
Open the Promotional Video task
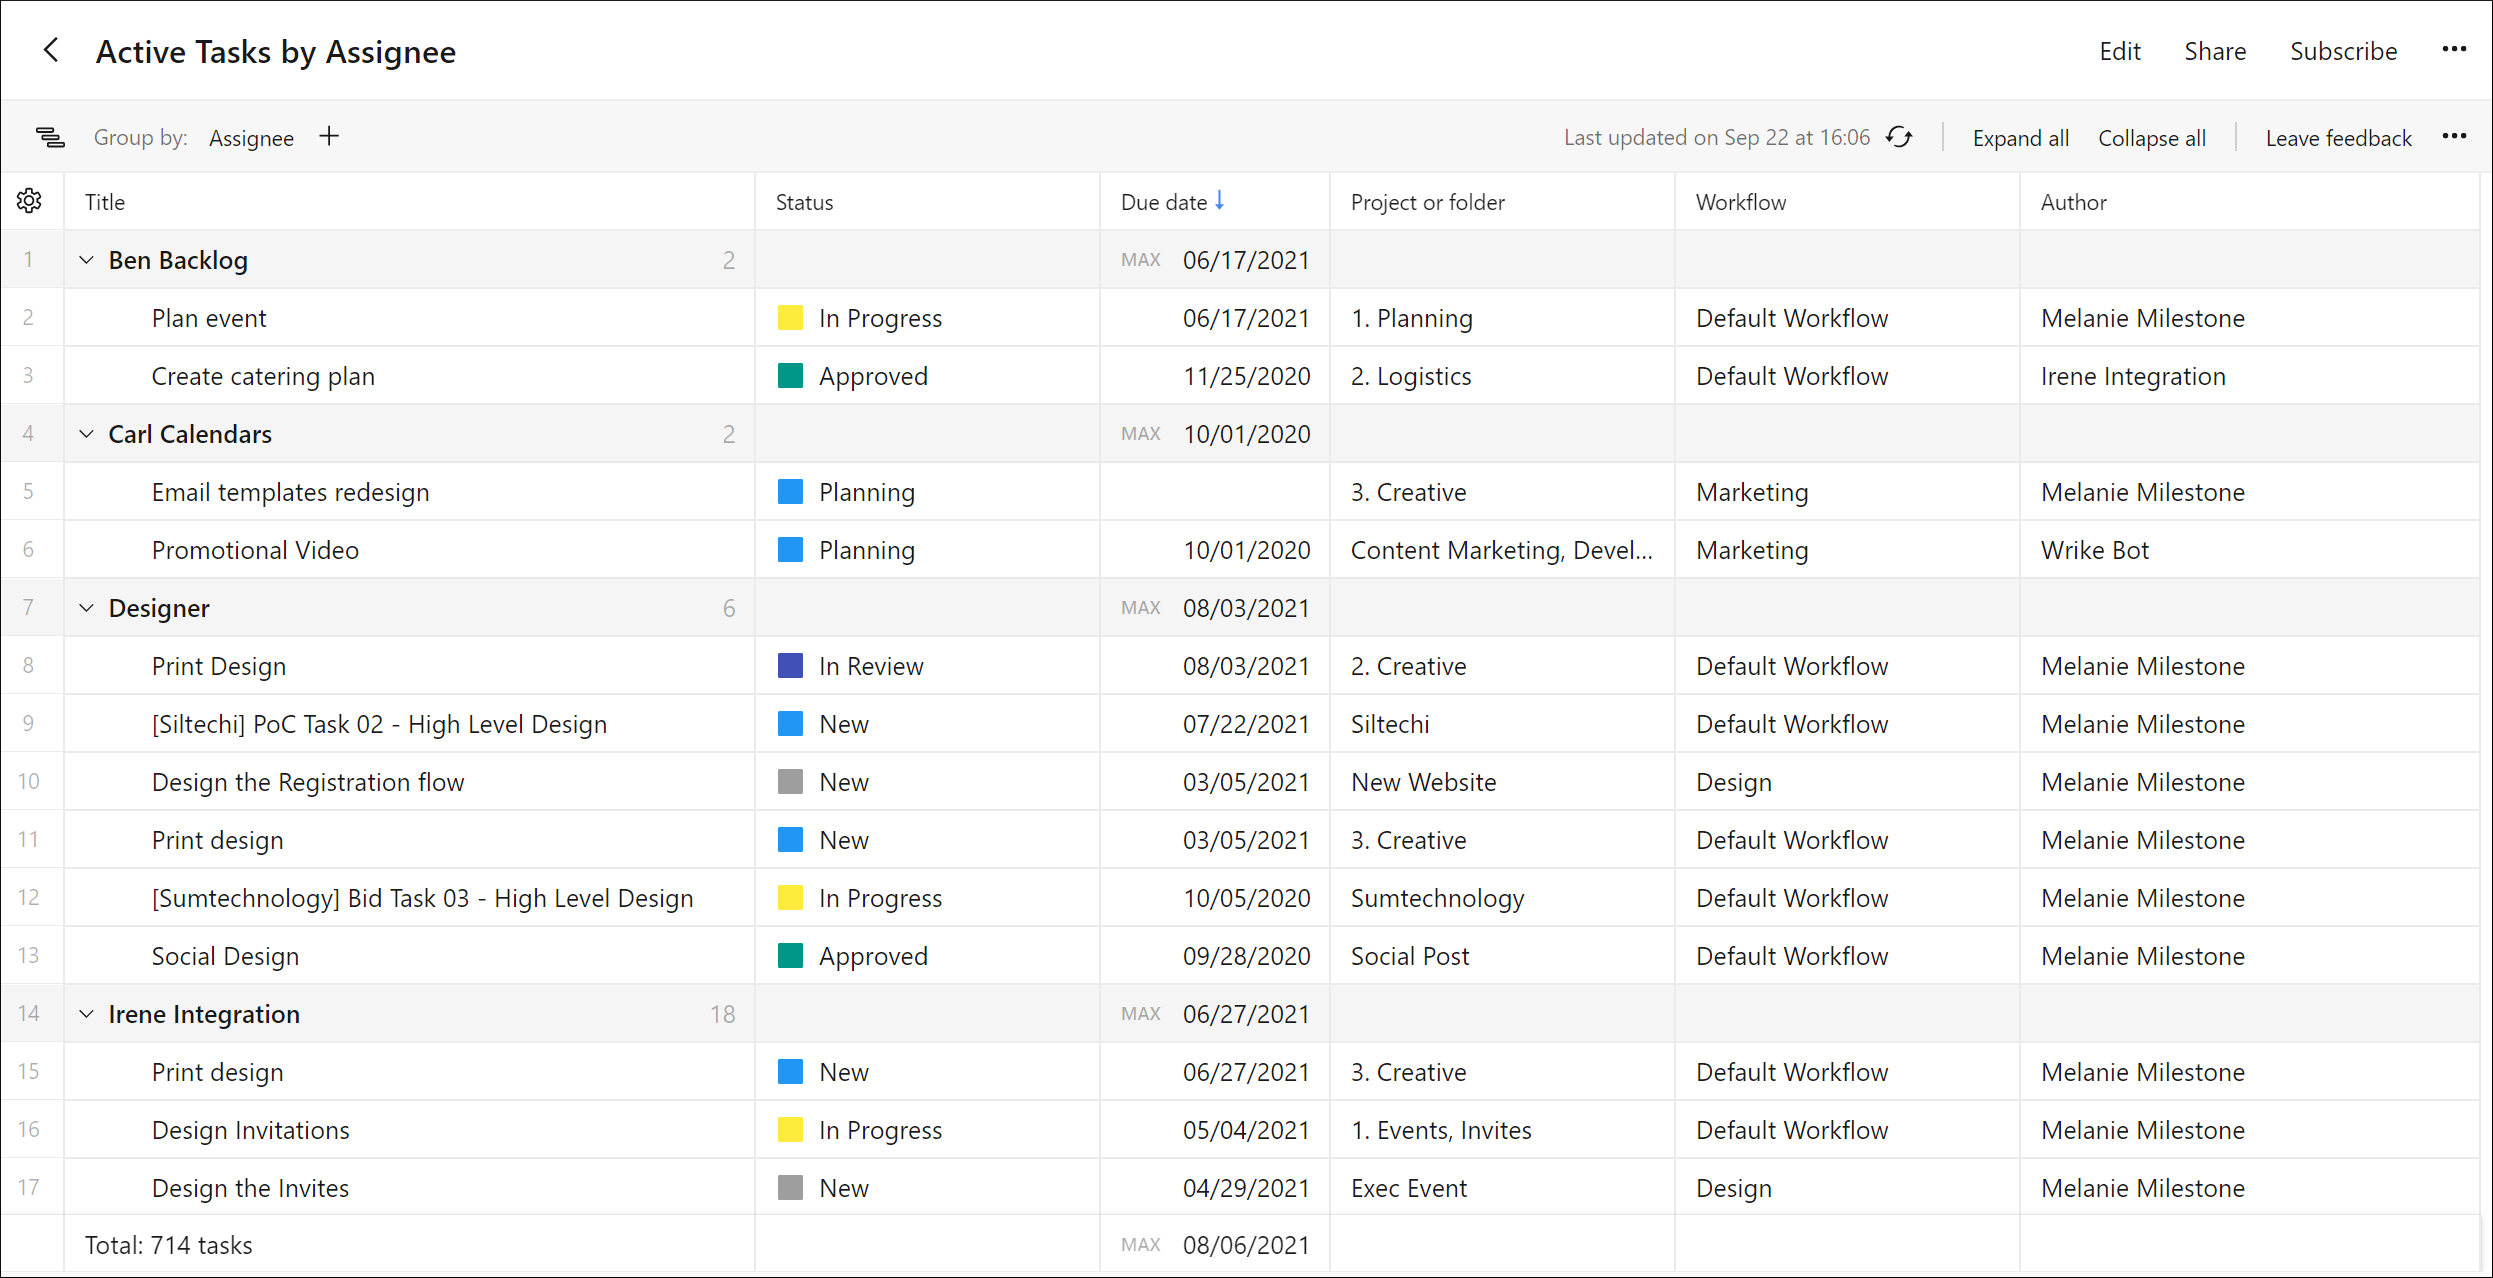tap(255, 550)
